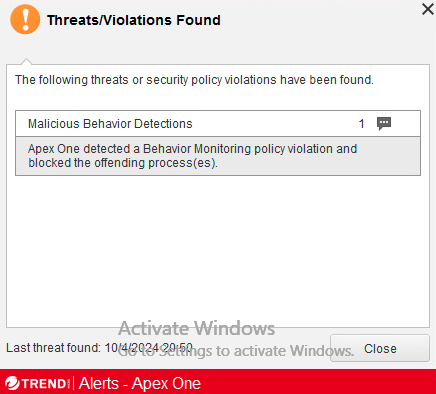The image size is (436, 394).
Task: Click the TREND wordmark in red bar
Action: [44, 384]
